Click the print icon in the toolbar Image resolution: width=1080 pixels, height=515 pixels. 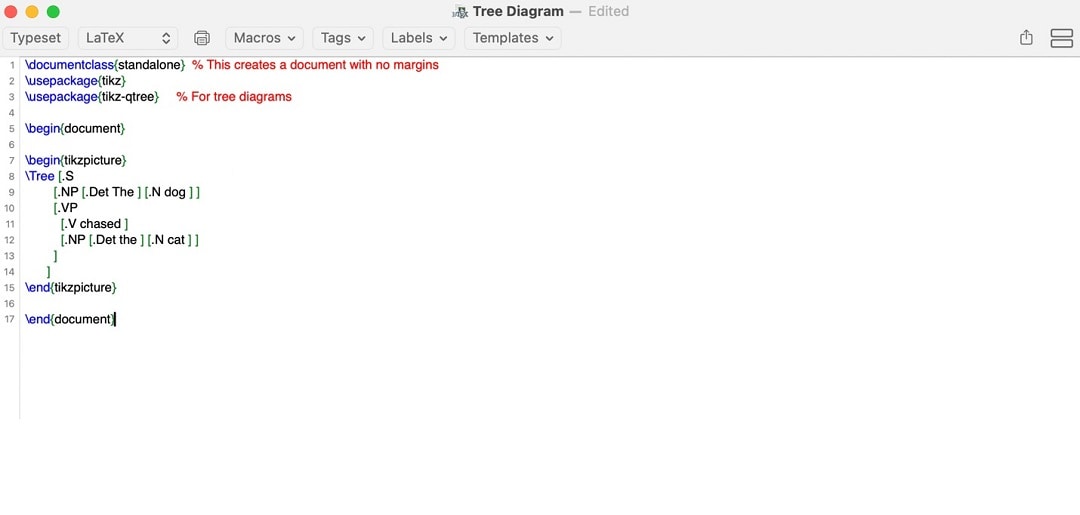(x=202, y=38)
